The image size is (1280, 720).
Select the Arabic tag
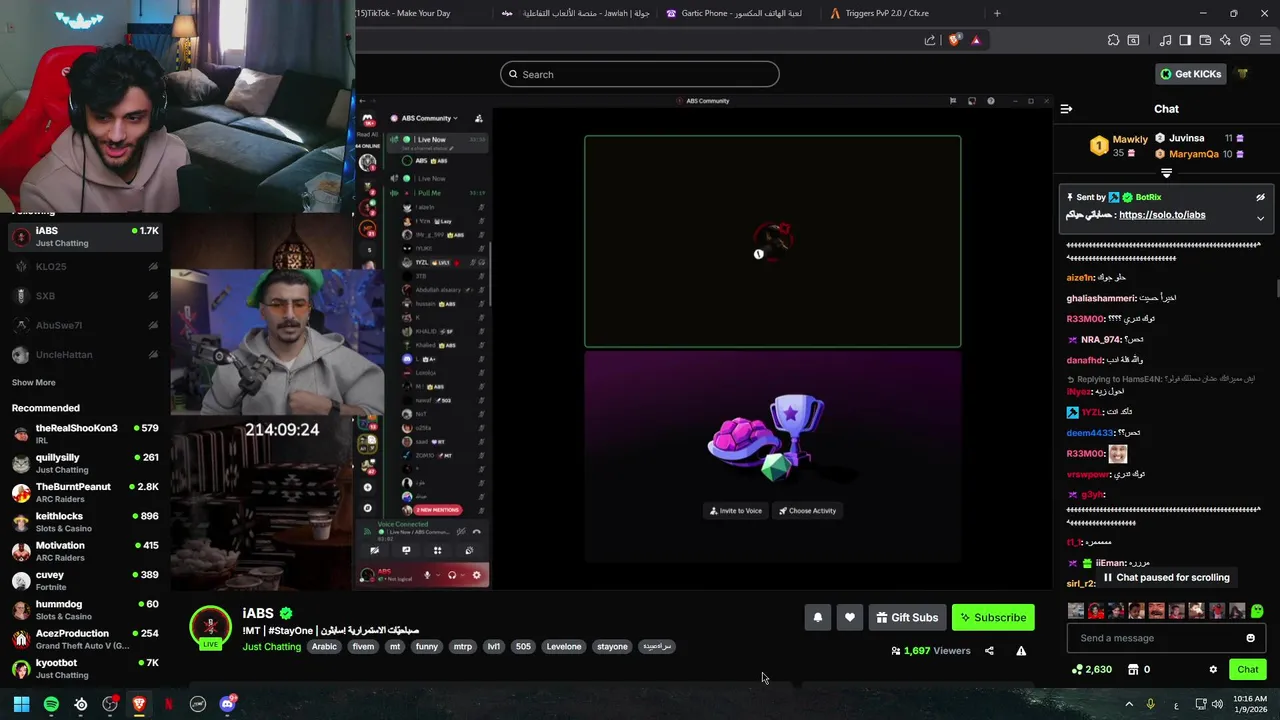tap(324, 647)
